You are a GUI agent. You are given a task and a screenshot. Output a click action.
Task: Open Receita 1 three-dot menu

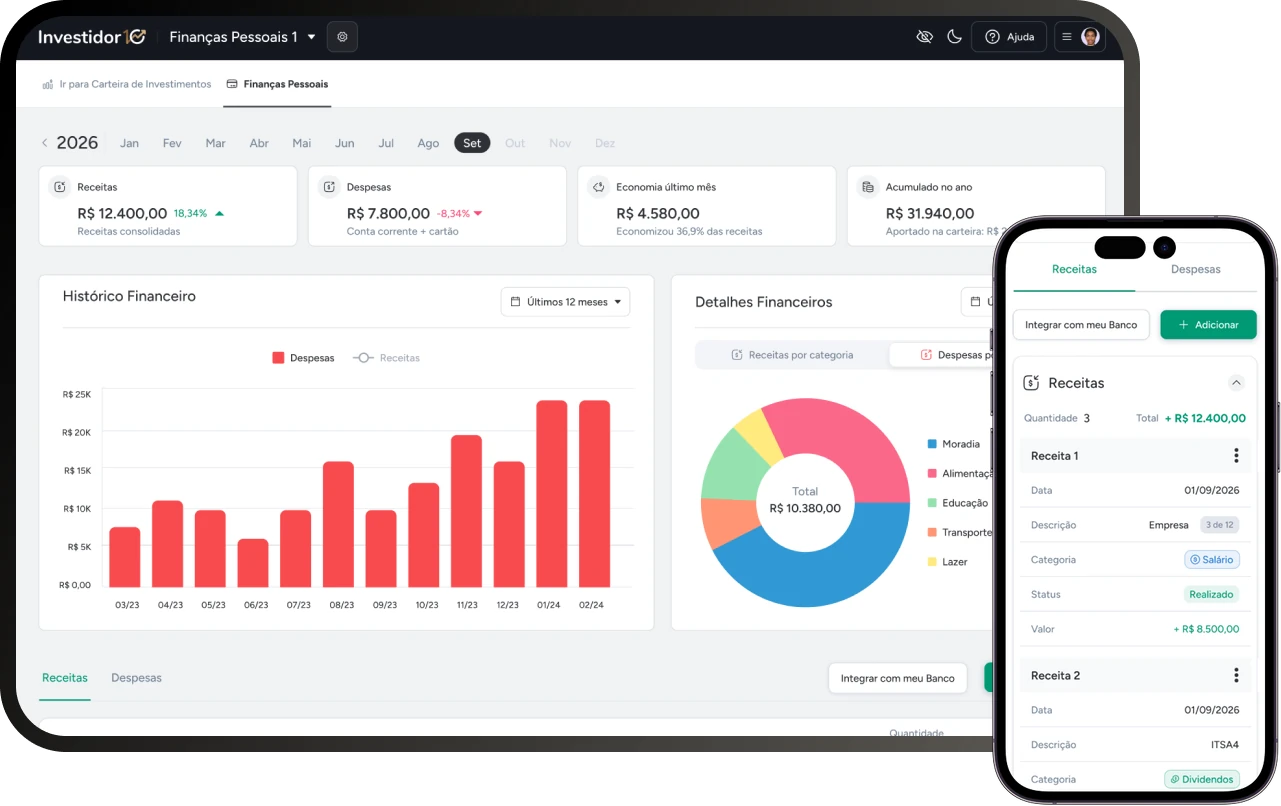pos(1236,456)
